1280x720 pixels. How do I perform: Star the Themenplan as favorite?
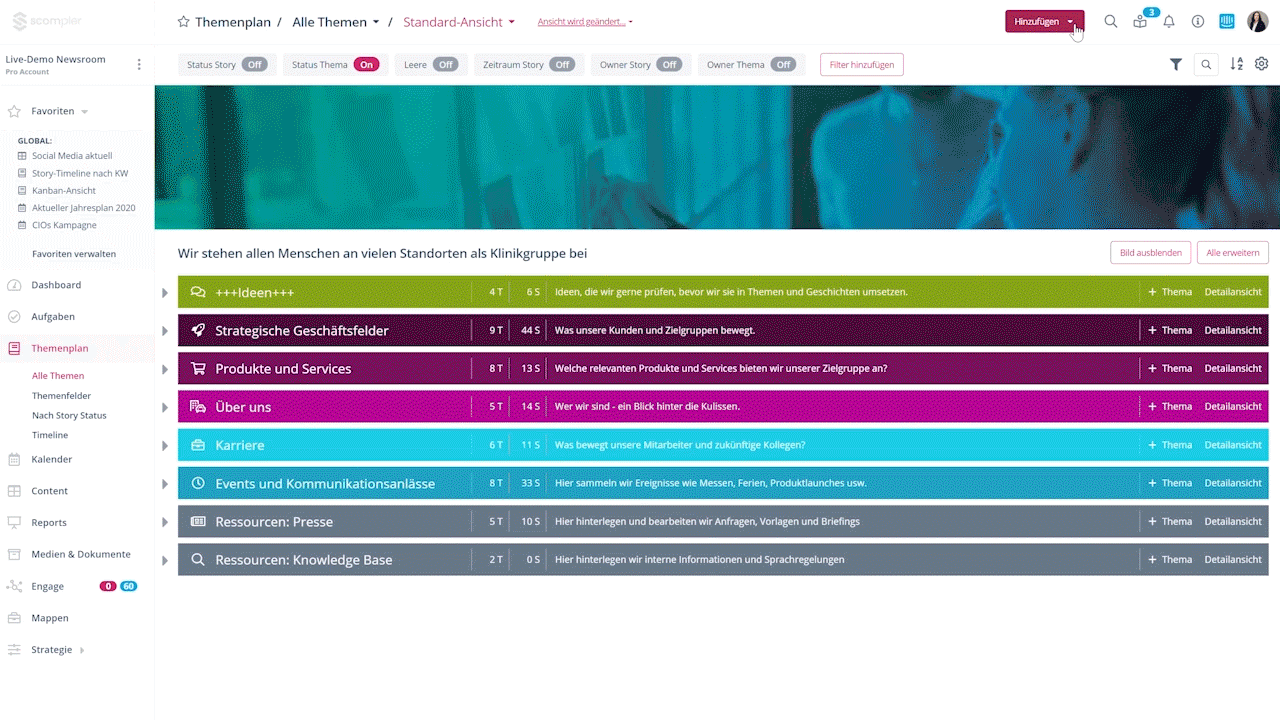[x=183, y=22]
